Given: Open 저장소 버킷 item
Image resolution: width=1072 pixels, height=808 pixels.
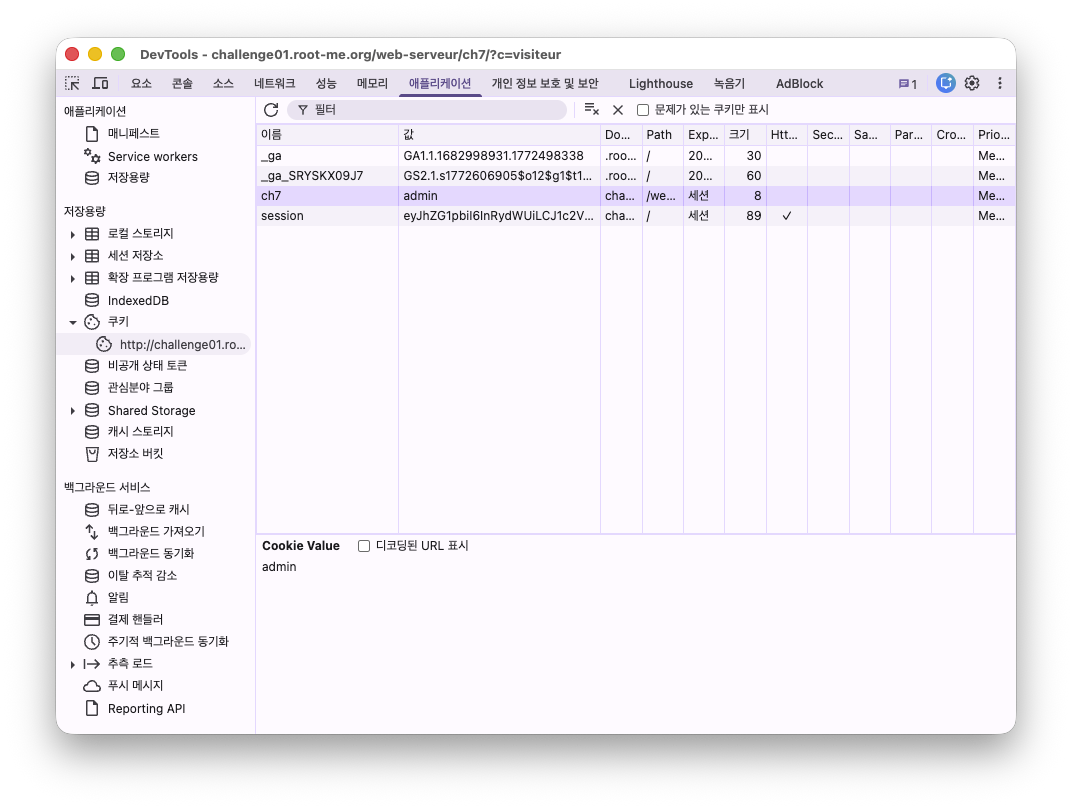Looking at the screenshot, I should [x=135, y=453].
